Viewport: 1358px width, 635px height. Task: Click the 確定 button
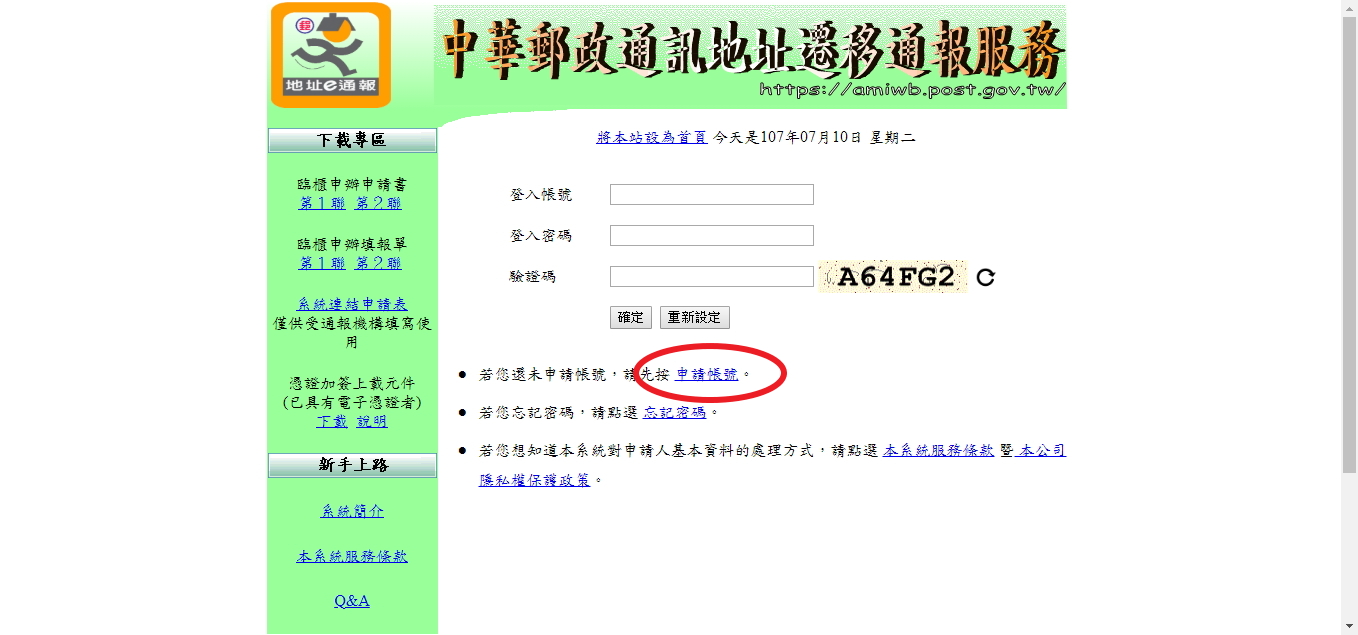[631, 317]
